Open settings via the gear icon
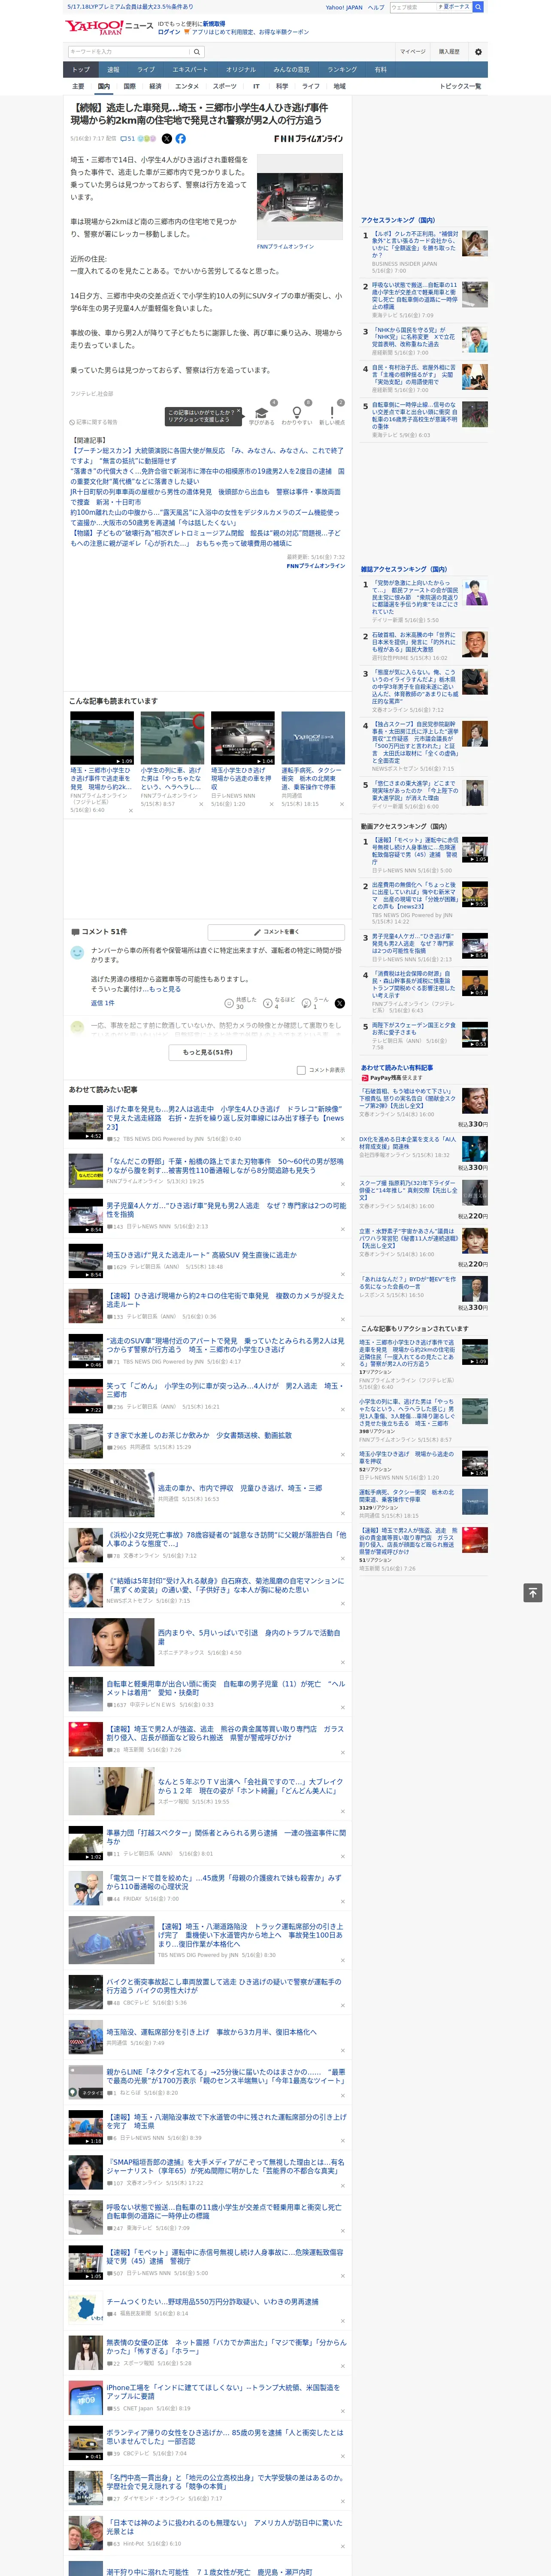Screen dimensions: 551x2576 [478, 51]
